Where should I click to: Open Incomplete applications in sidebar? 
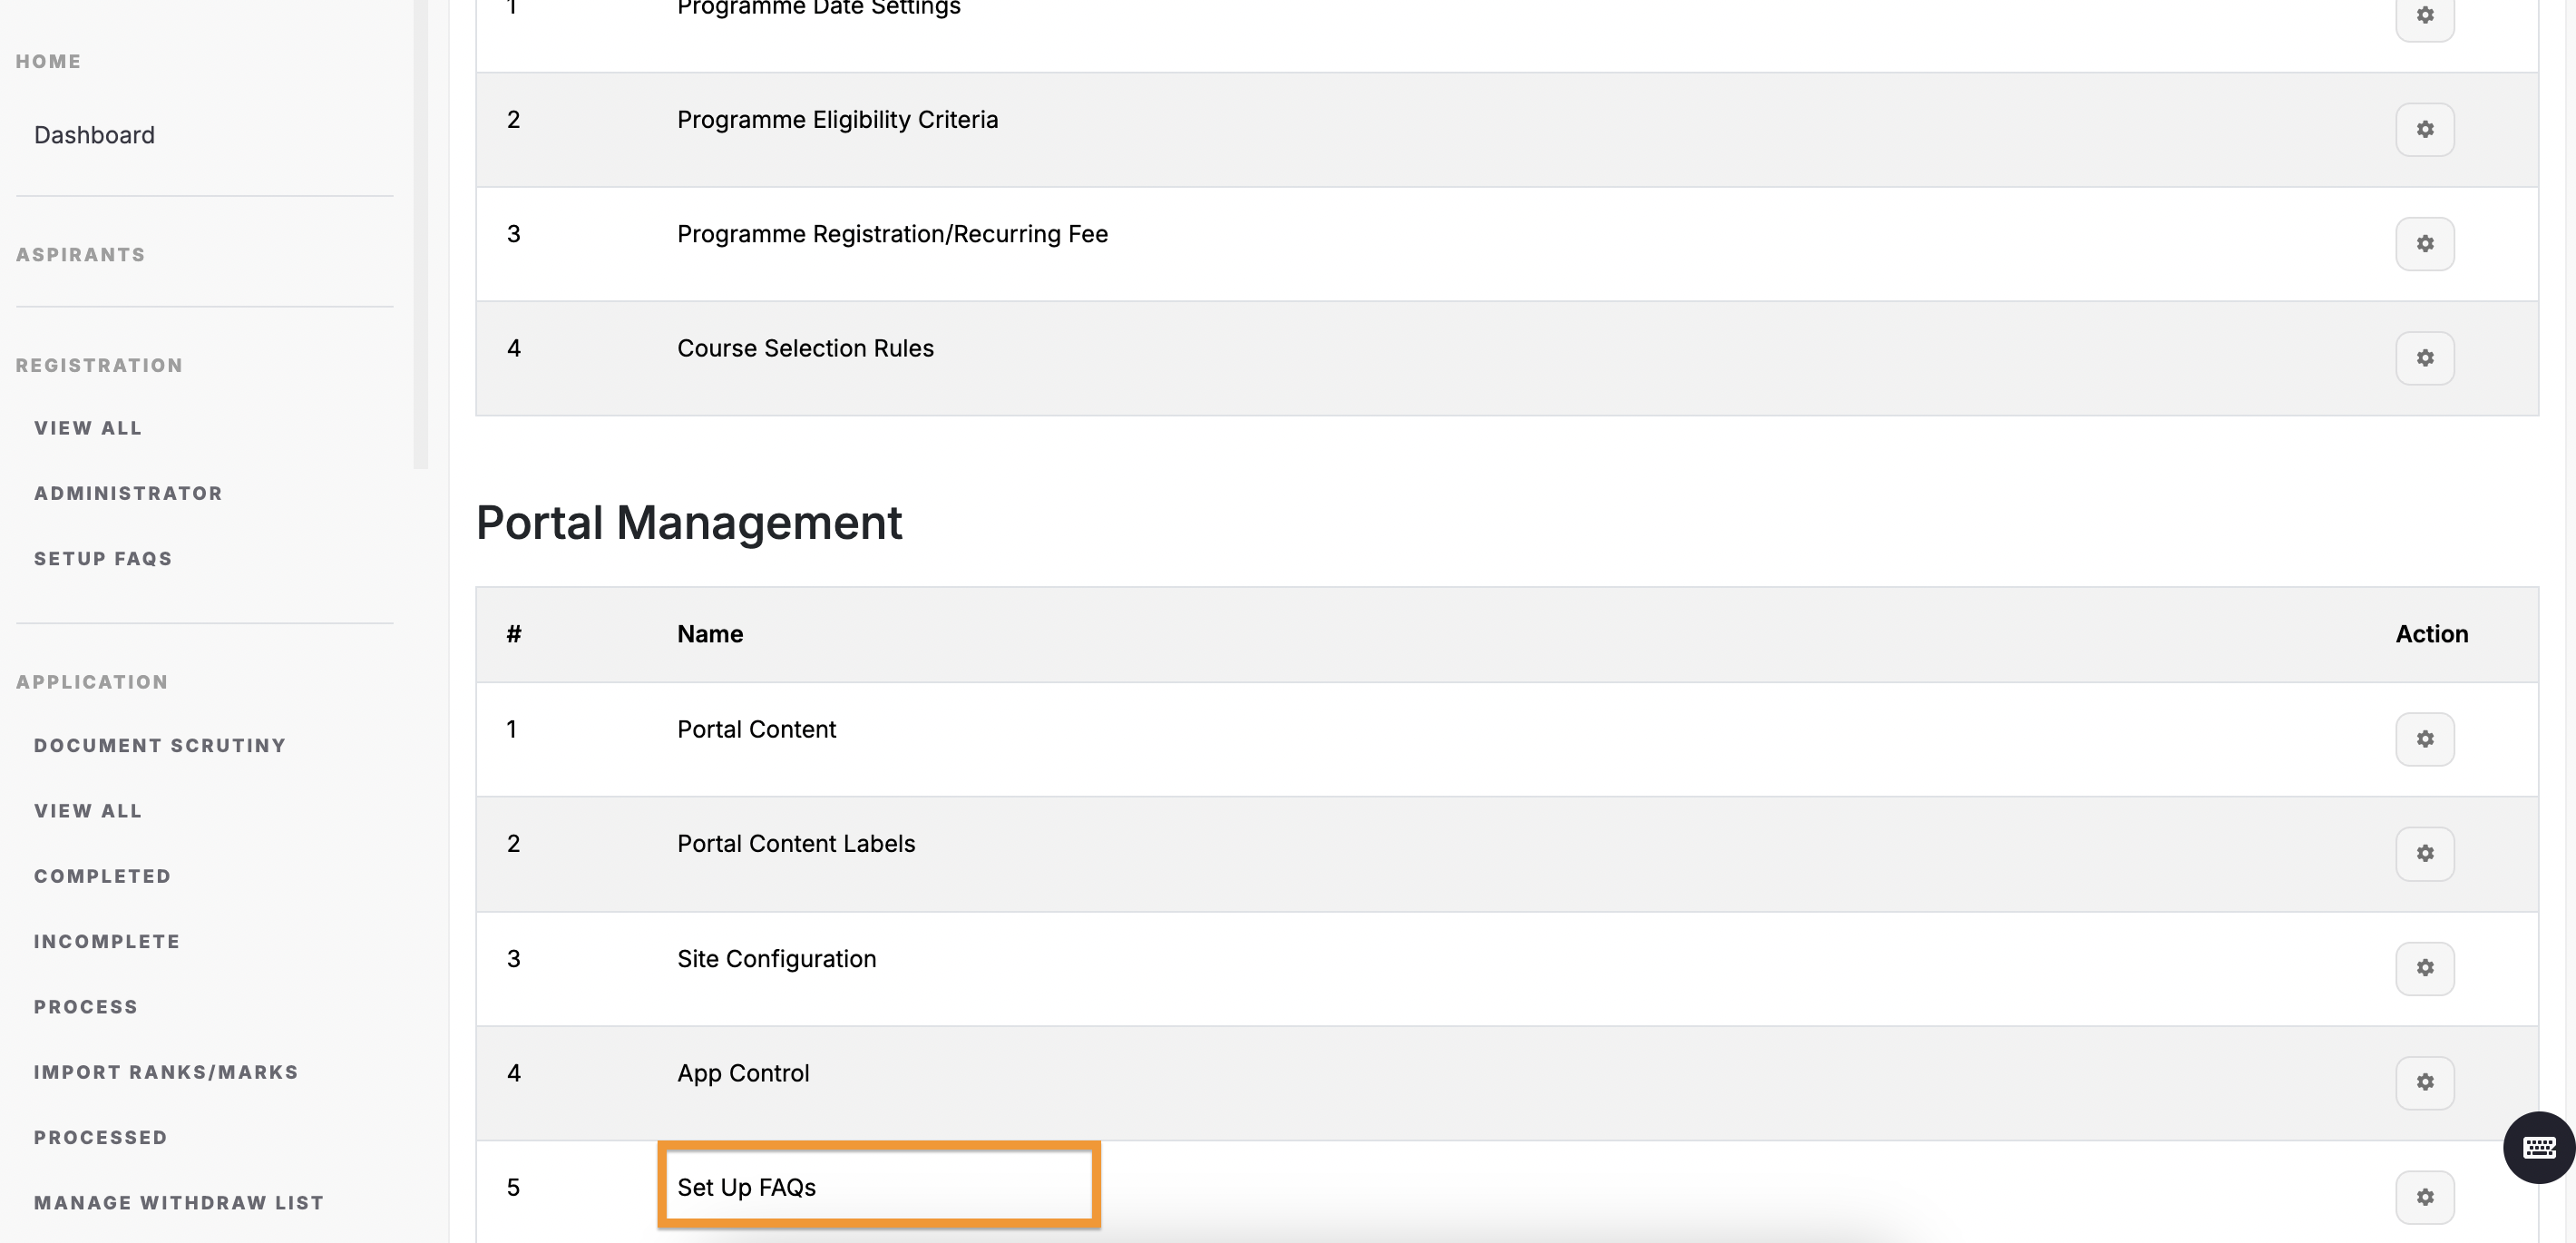pos(107,941)
